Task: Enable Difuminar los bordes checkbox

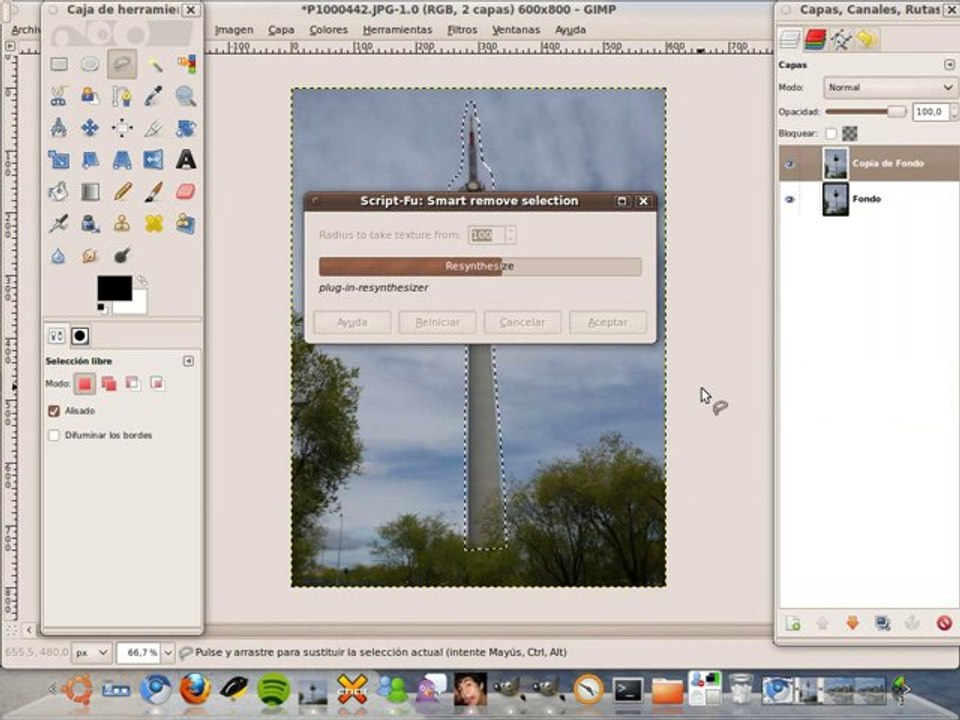Action: coord(54,436)
